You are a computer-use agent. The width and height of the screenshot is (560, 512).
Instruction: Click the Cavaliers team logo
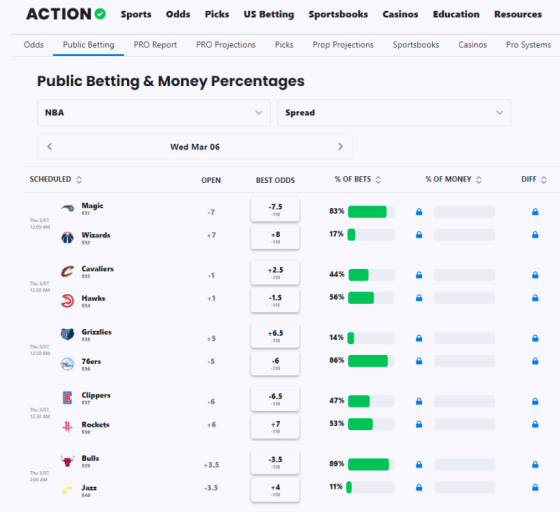68,271
